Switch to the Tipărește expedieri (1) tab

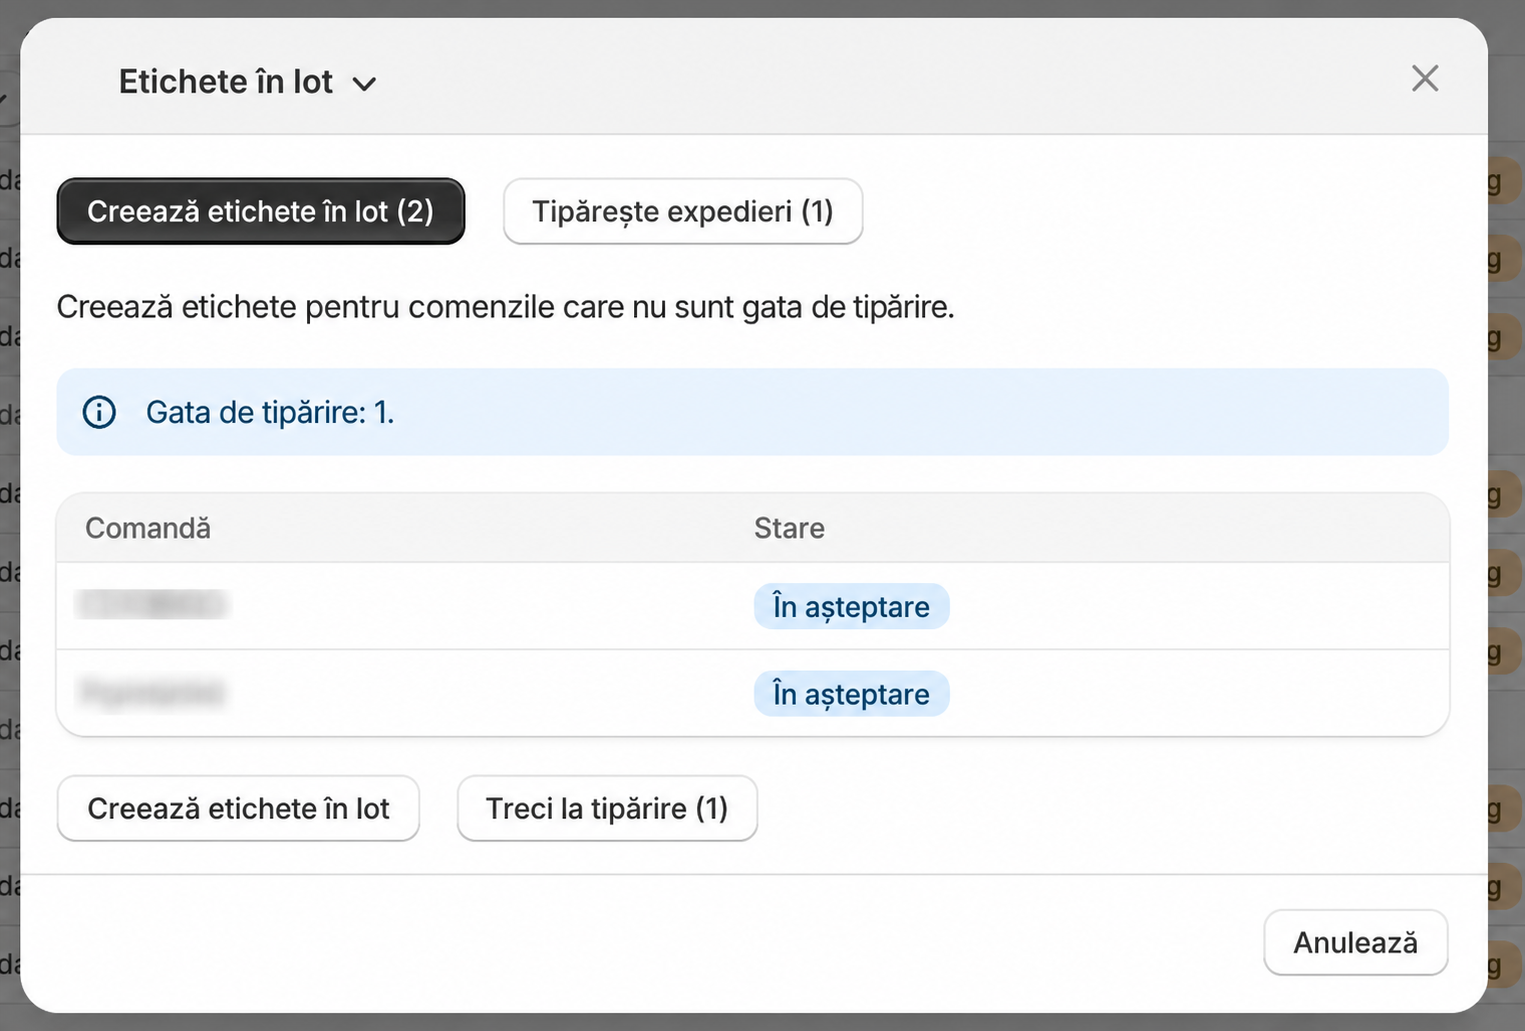tap(683, 211)
